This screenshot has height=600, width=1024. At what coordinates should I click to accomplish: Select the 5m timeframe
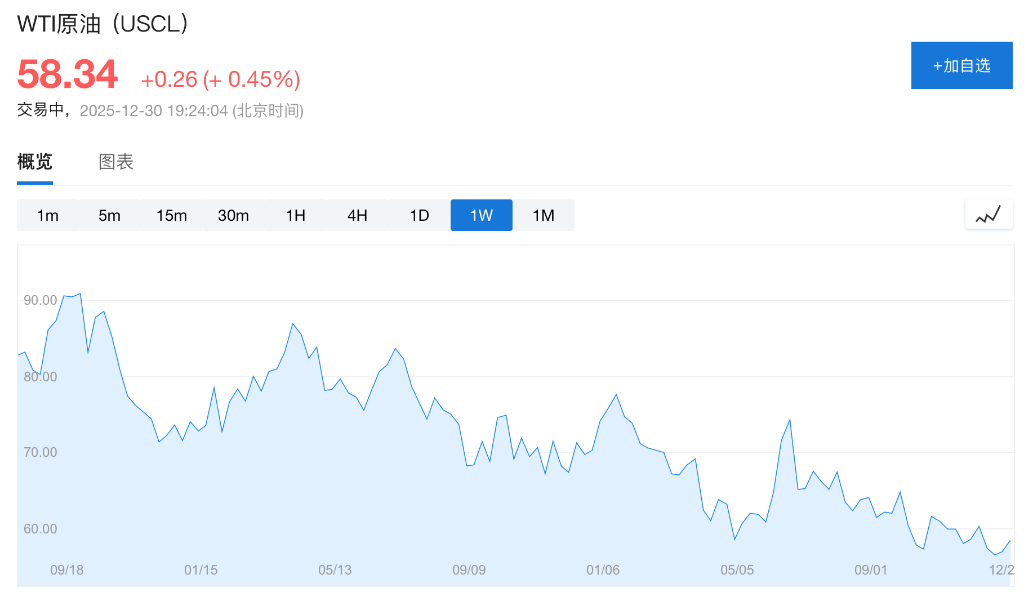click(x=110, y=215)
